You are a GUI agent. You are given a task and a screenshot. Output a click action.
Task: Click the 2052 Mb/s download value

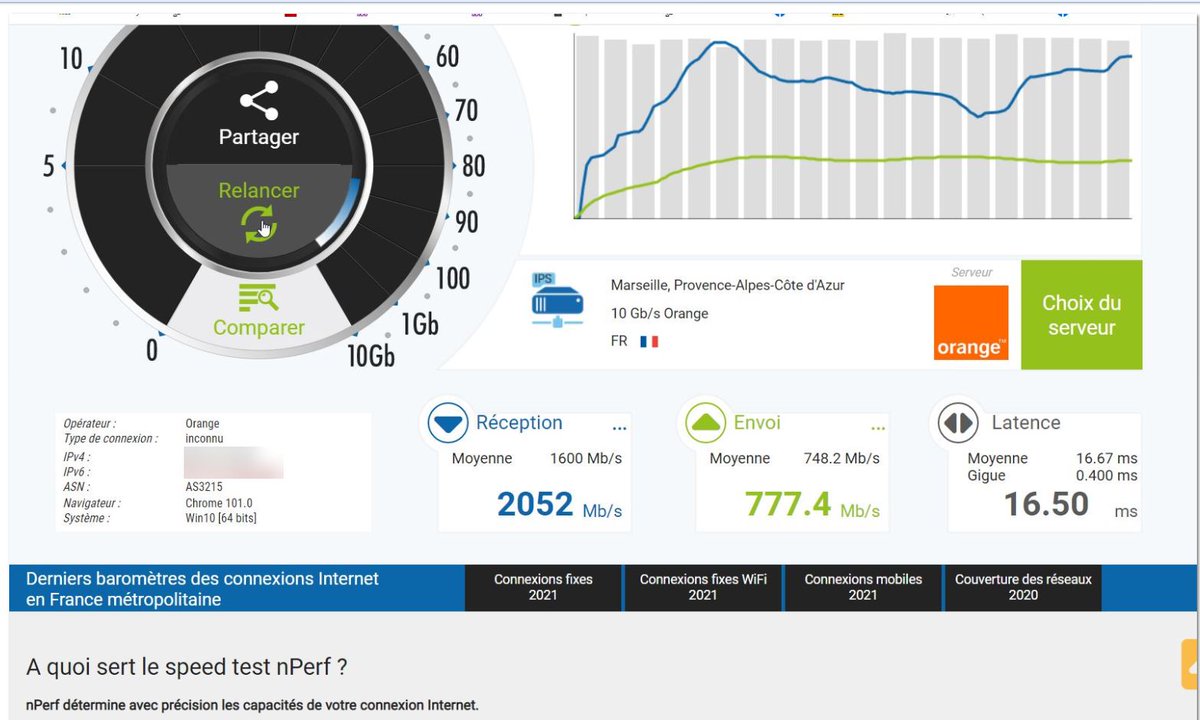(559, 505)
